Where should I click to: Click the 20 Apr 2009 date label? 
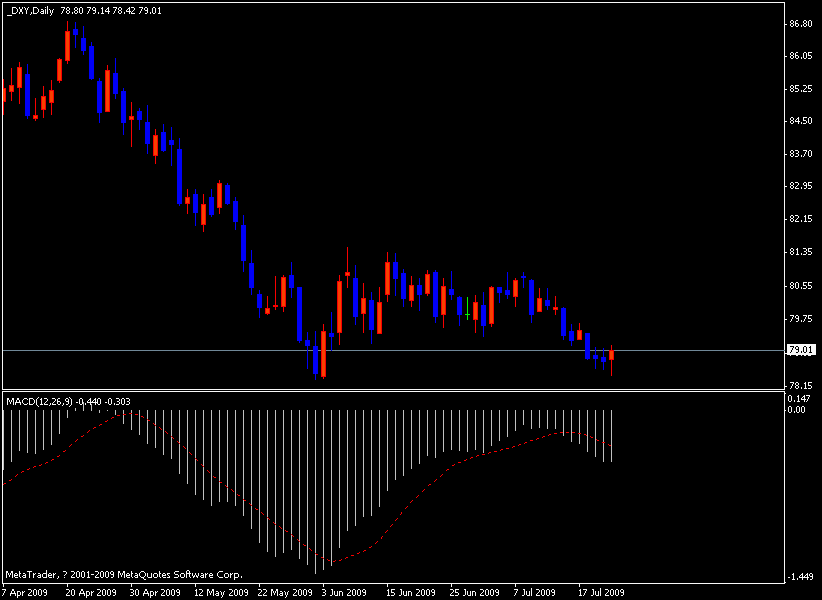click(91, 593)
